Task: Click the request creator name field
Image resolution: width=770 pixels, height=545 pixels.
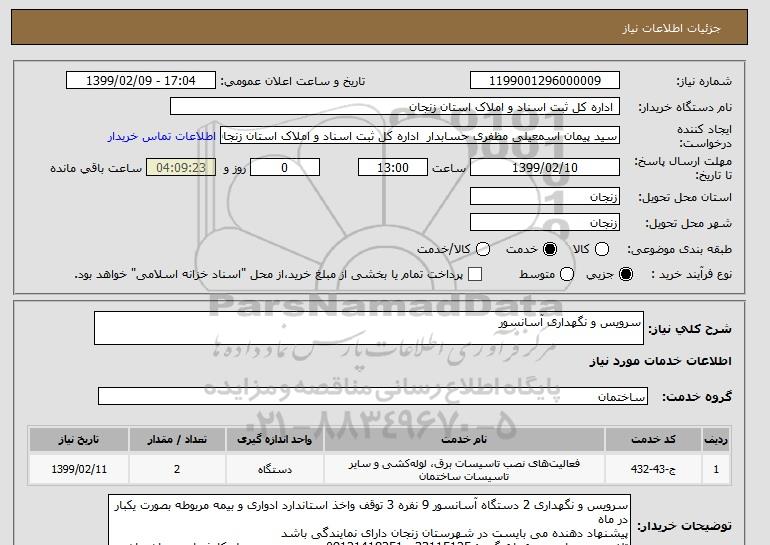Action: point(420,136)
